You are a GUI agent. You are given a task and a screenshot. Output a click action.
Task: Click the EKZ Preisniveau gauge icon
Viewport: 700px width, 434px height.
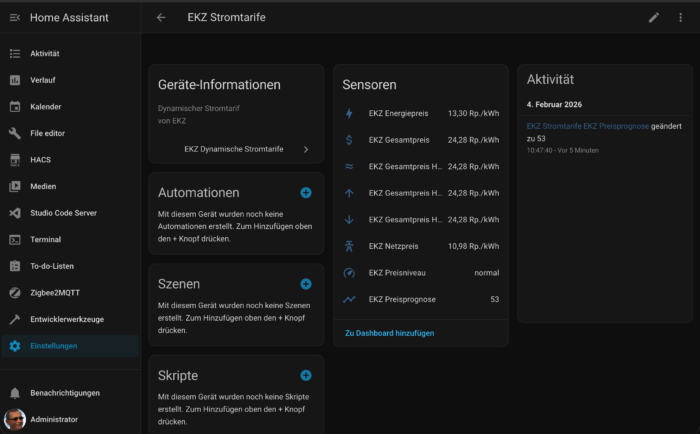click(349, 272)
